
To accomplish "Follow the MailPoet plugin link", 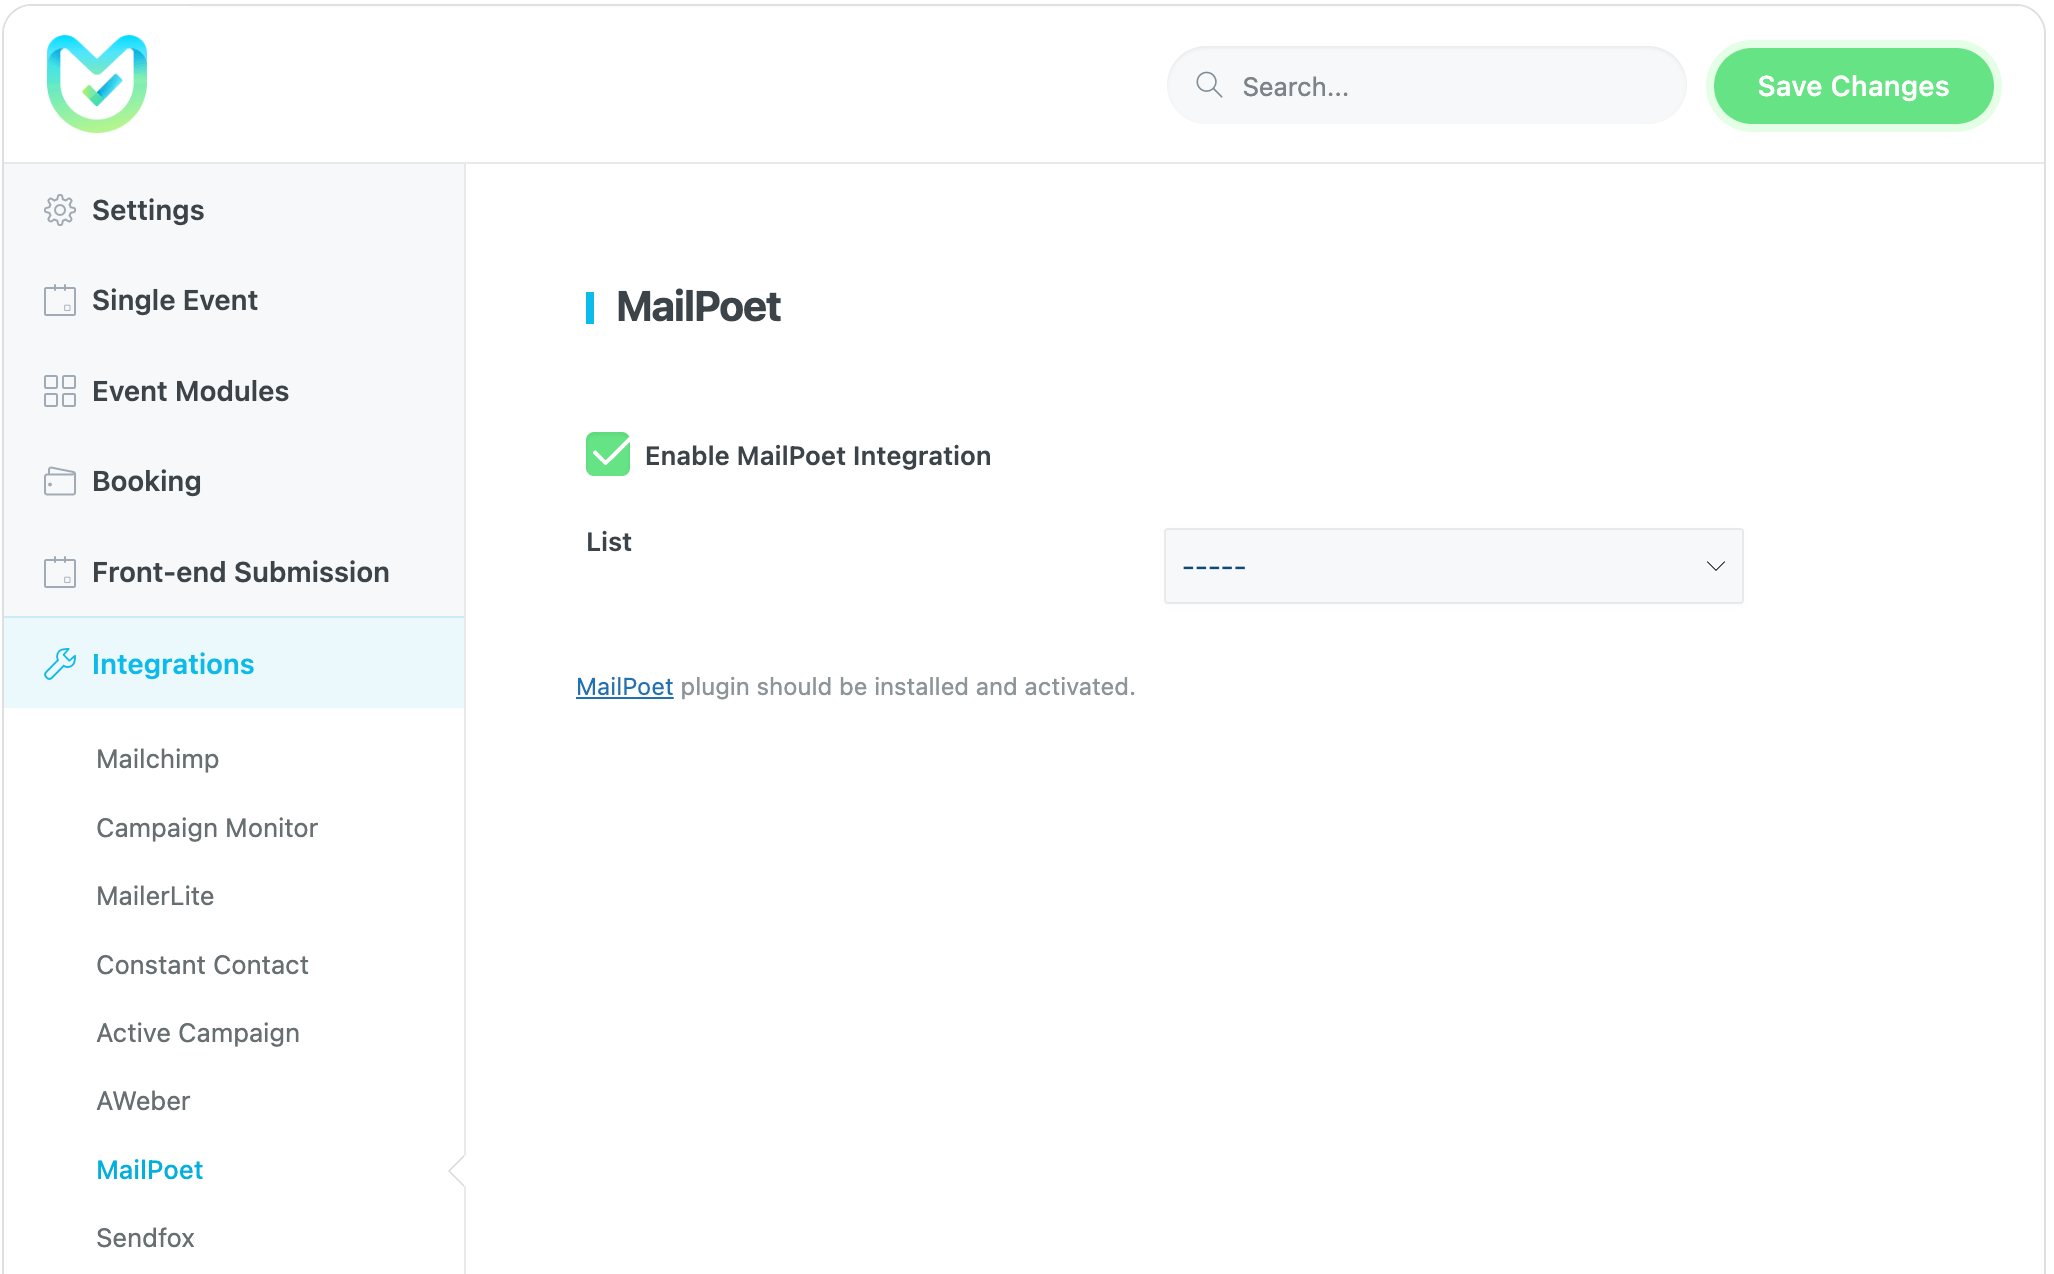I will click(624, 687).
